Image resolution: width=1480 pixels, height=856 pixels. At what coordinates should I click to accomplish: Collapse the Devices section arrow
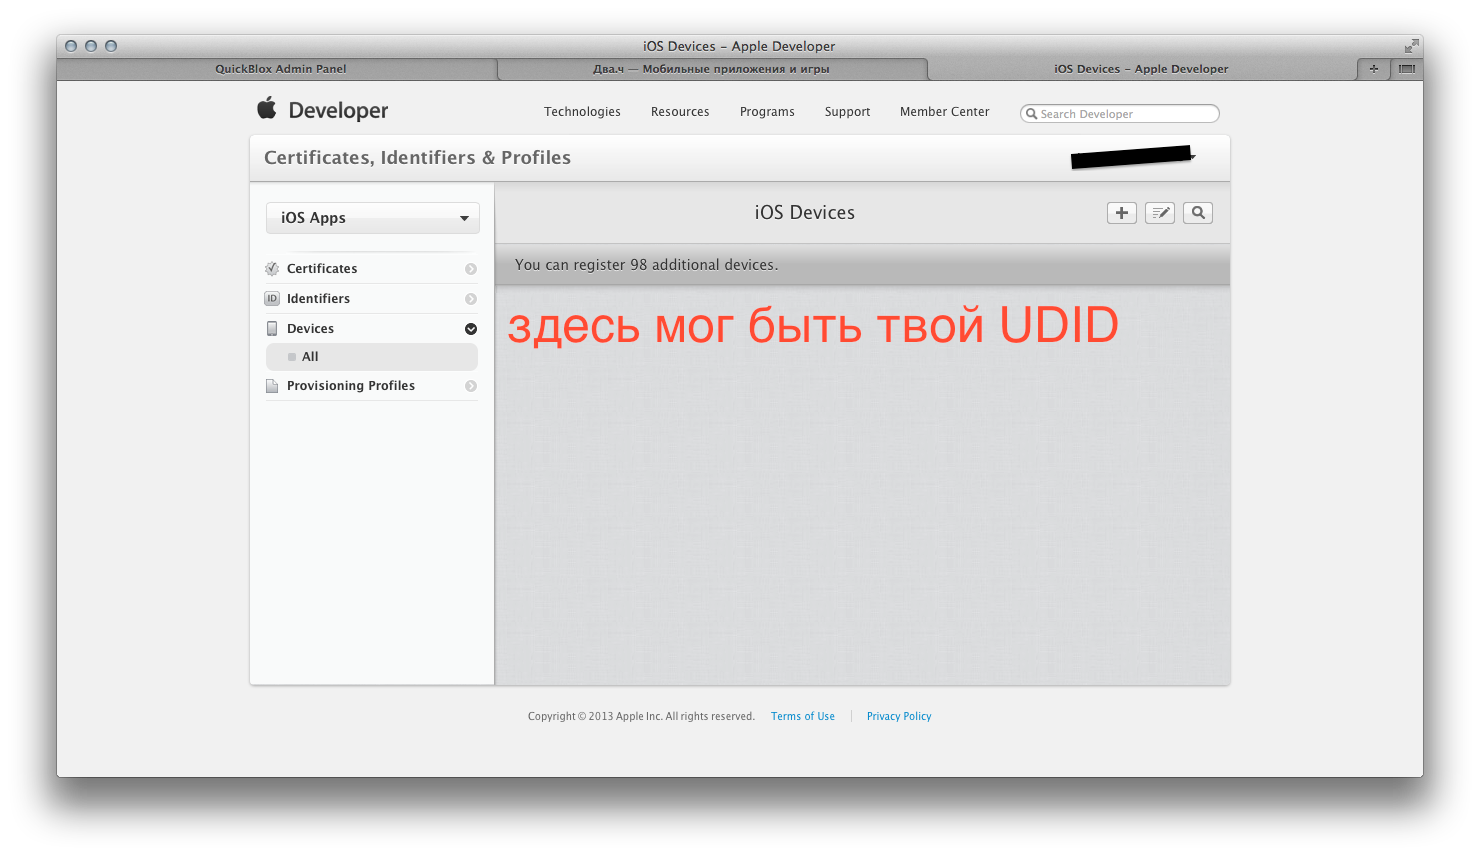(x=471, y=329)
